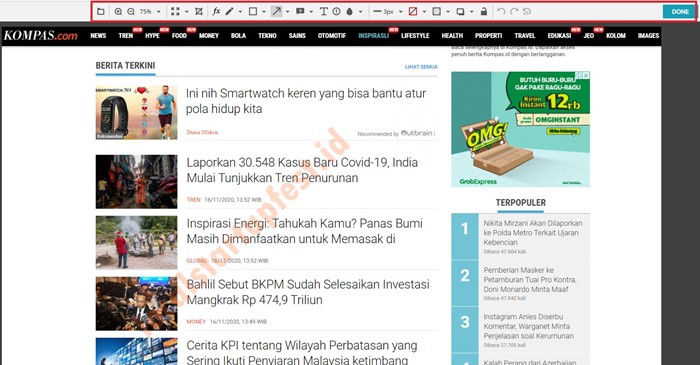Open the MONEY menu item

[209, 36]
